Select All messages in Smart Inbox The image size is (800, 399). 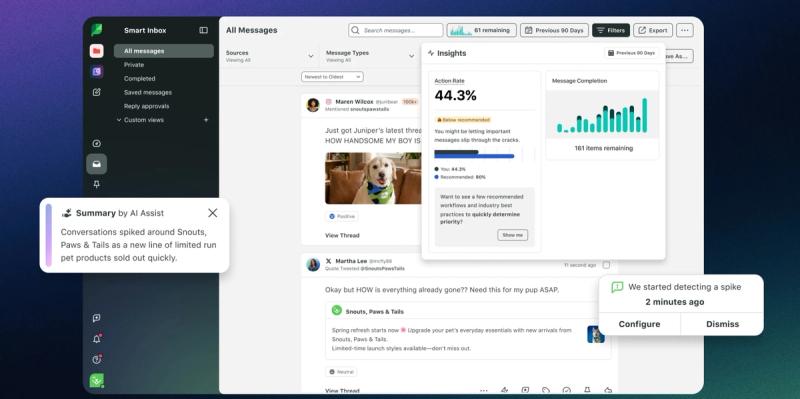click(164, 51)
